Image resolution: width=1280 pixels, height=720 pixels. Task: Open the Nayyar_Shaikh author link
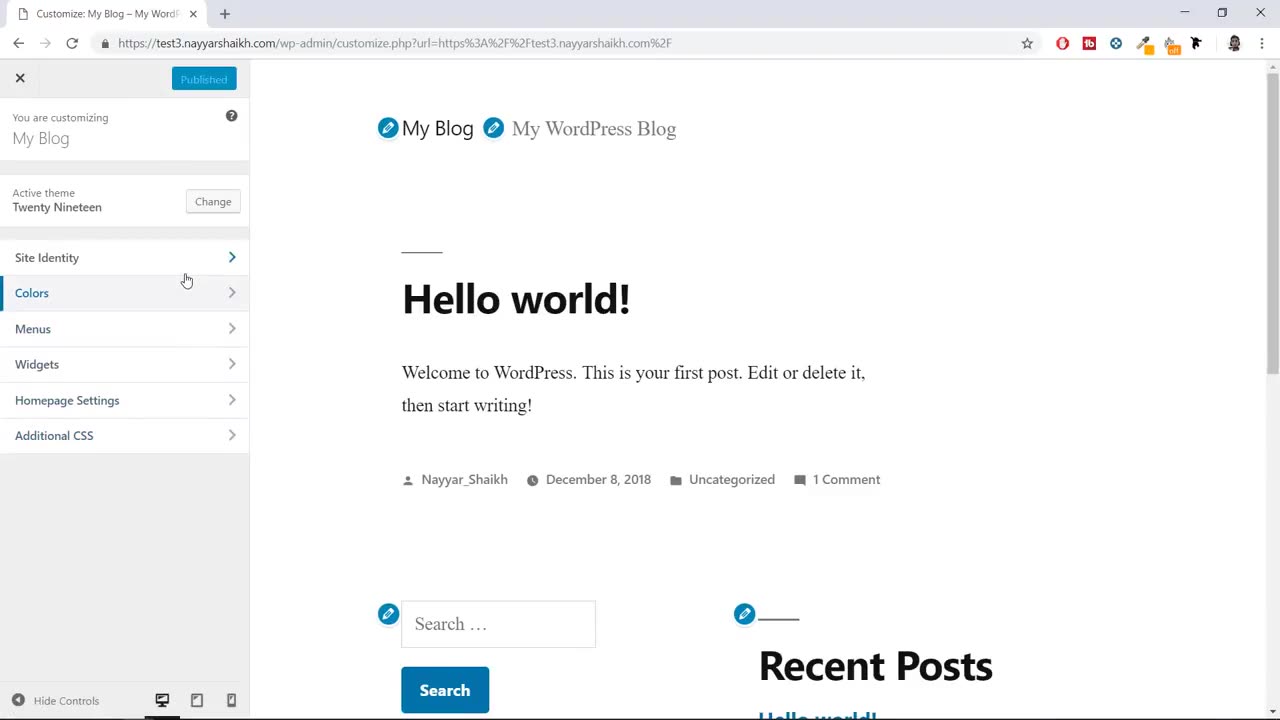[x=464, y=480]
